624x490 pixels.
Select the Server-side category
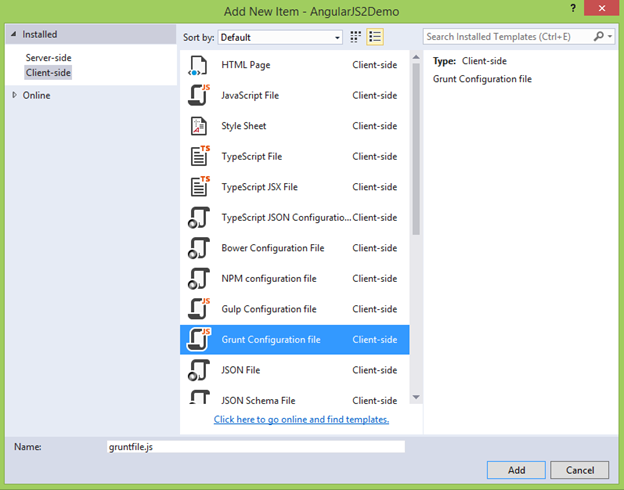(x=48, y=58)
